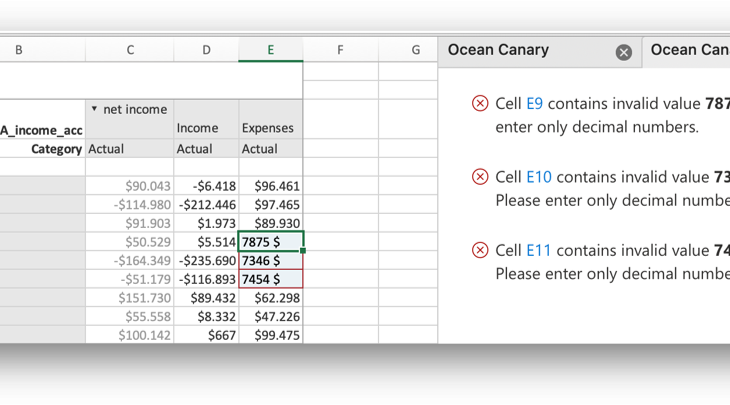
Task: Follow the E10 cell reference link
Action: 538,177
